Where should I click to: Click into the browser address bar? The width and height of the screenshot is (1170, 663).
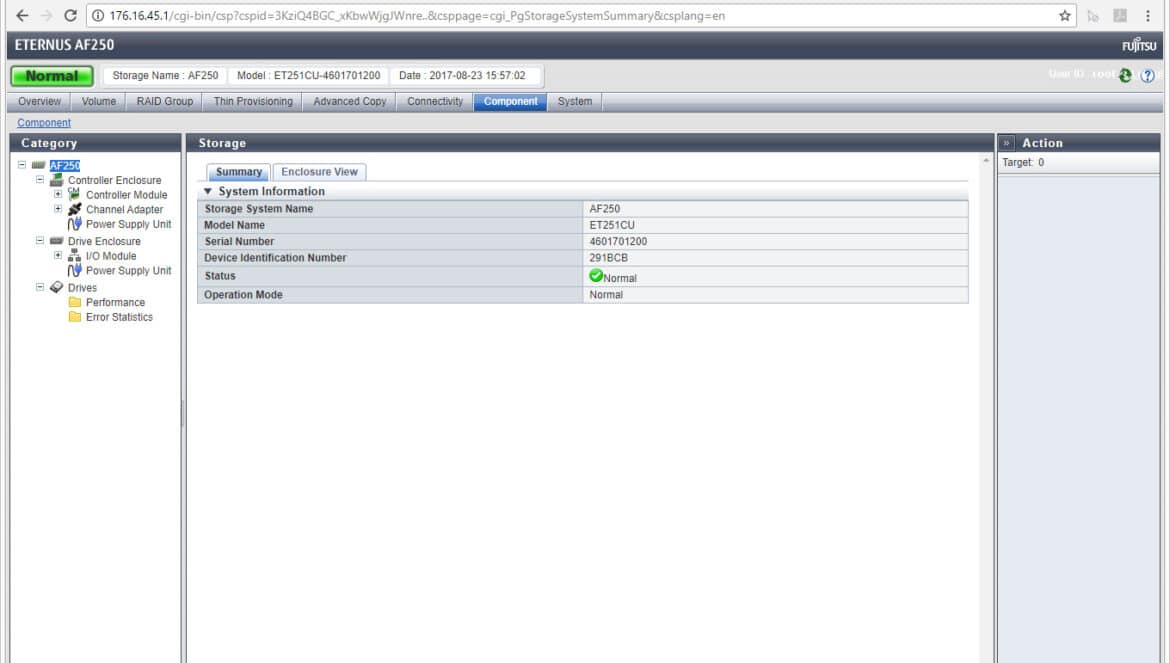[582, 16]
